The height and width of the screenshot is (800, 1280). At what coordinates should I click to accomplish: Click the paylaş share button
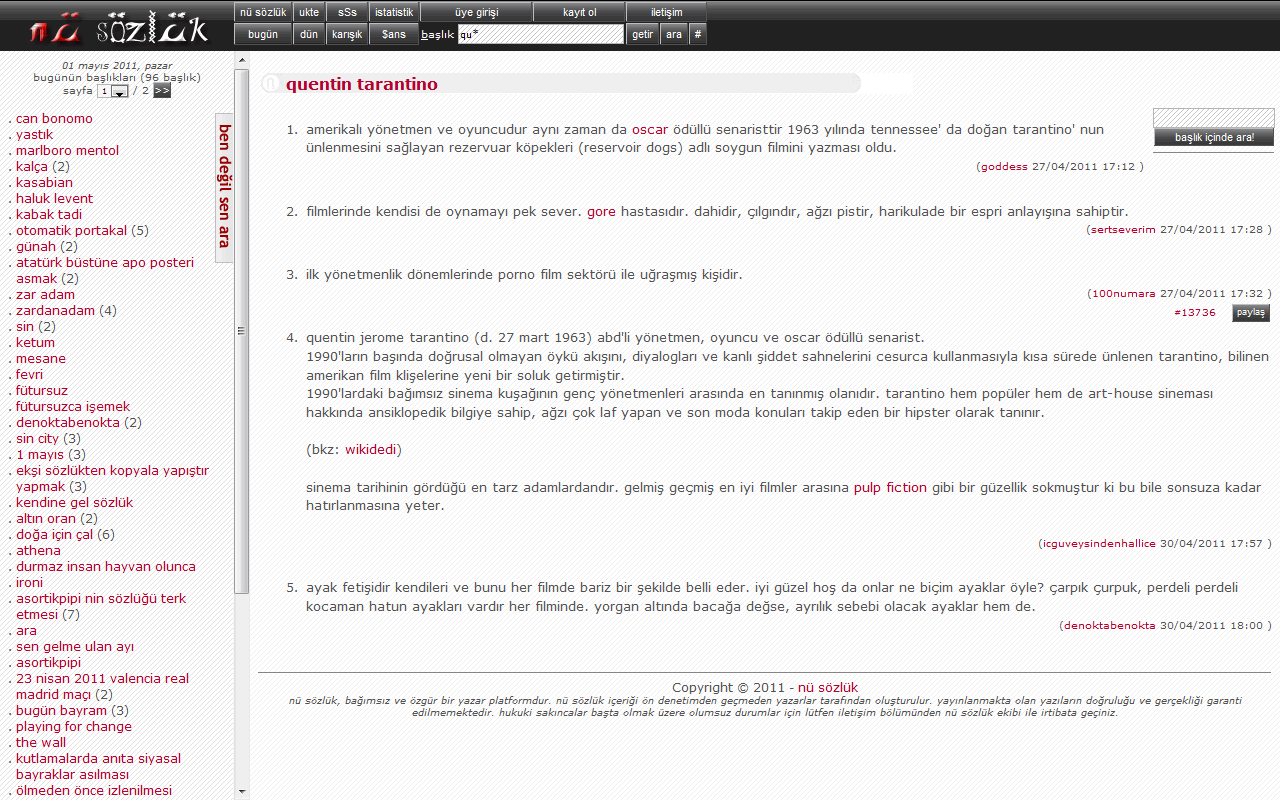(1250, 313)
